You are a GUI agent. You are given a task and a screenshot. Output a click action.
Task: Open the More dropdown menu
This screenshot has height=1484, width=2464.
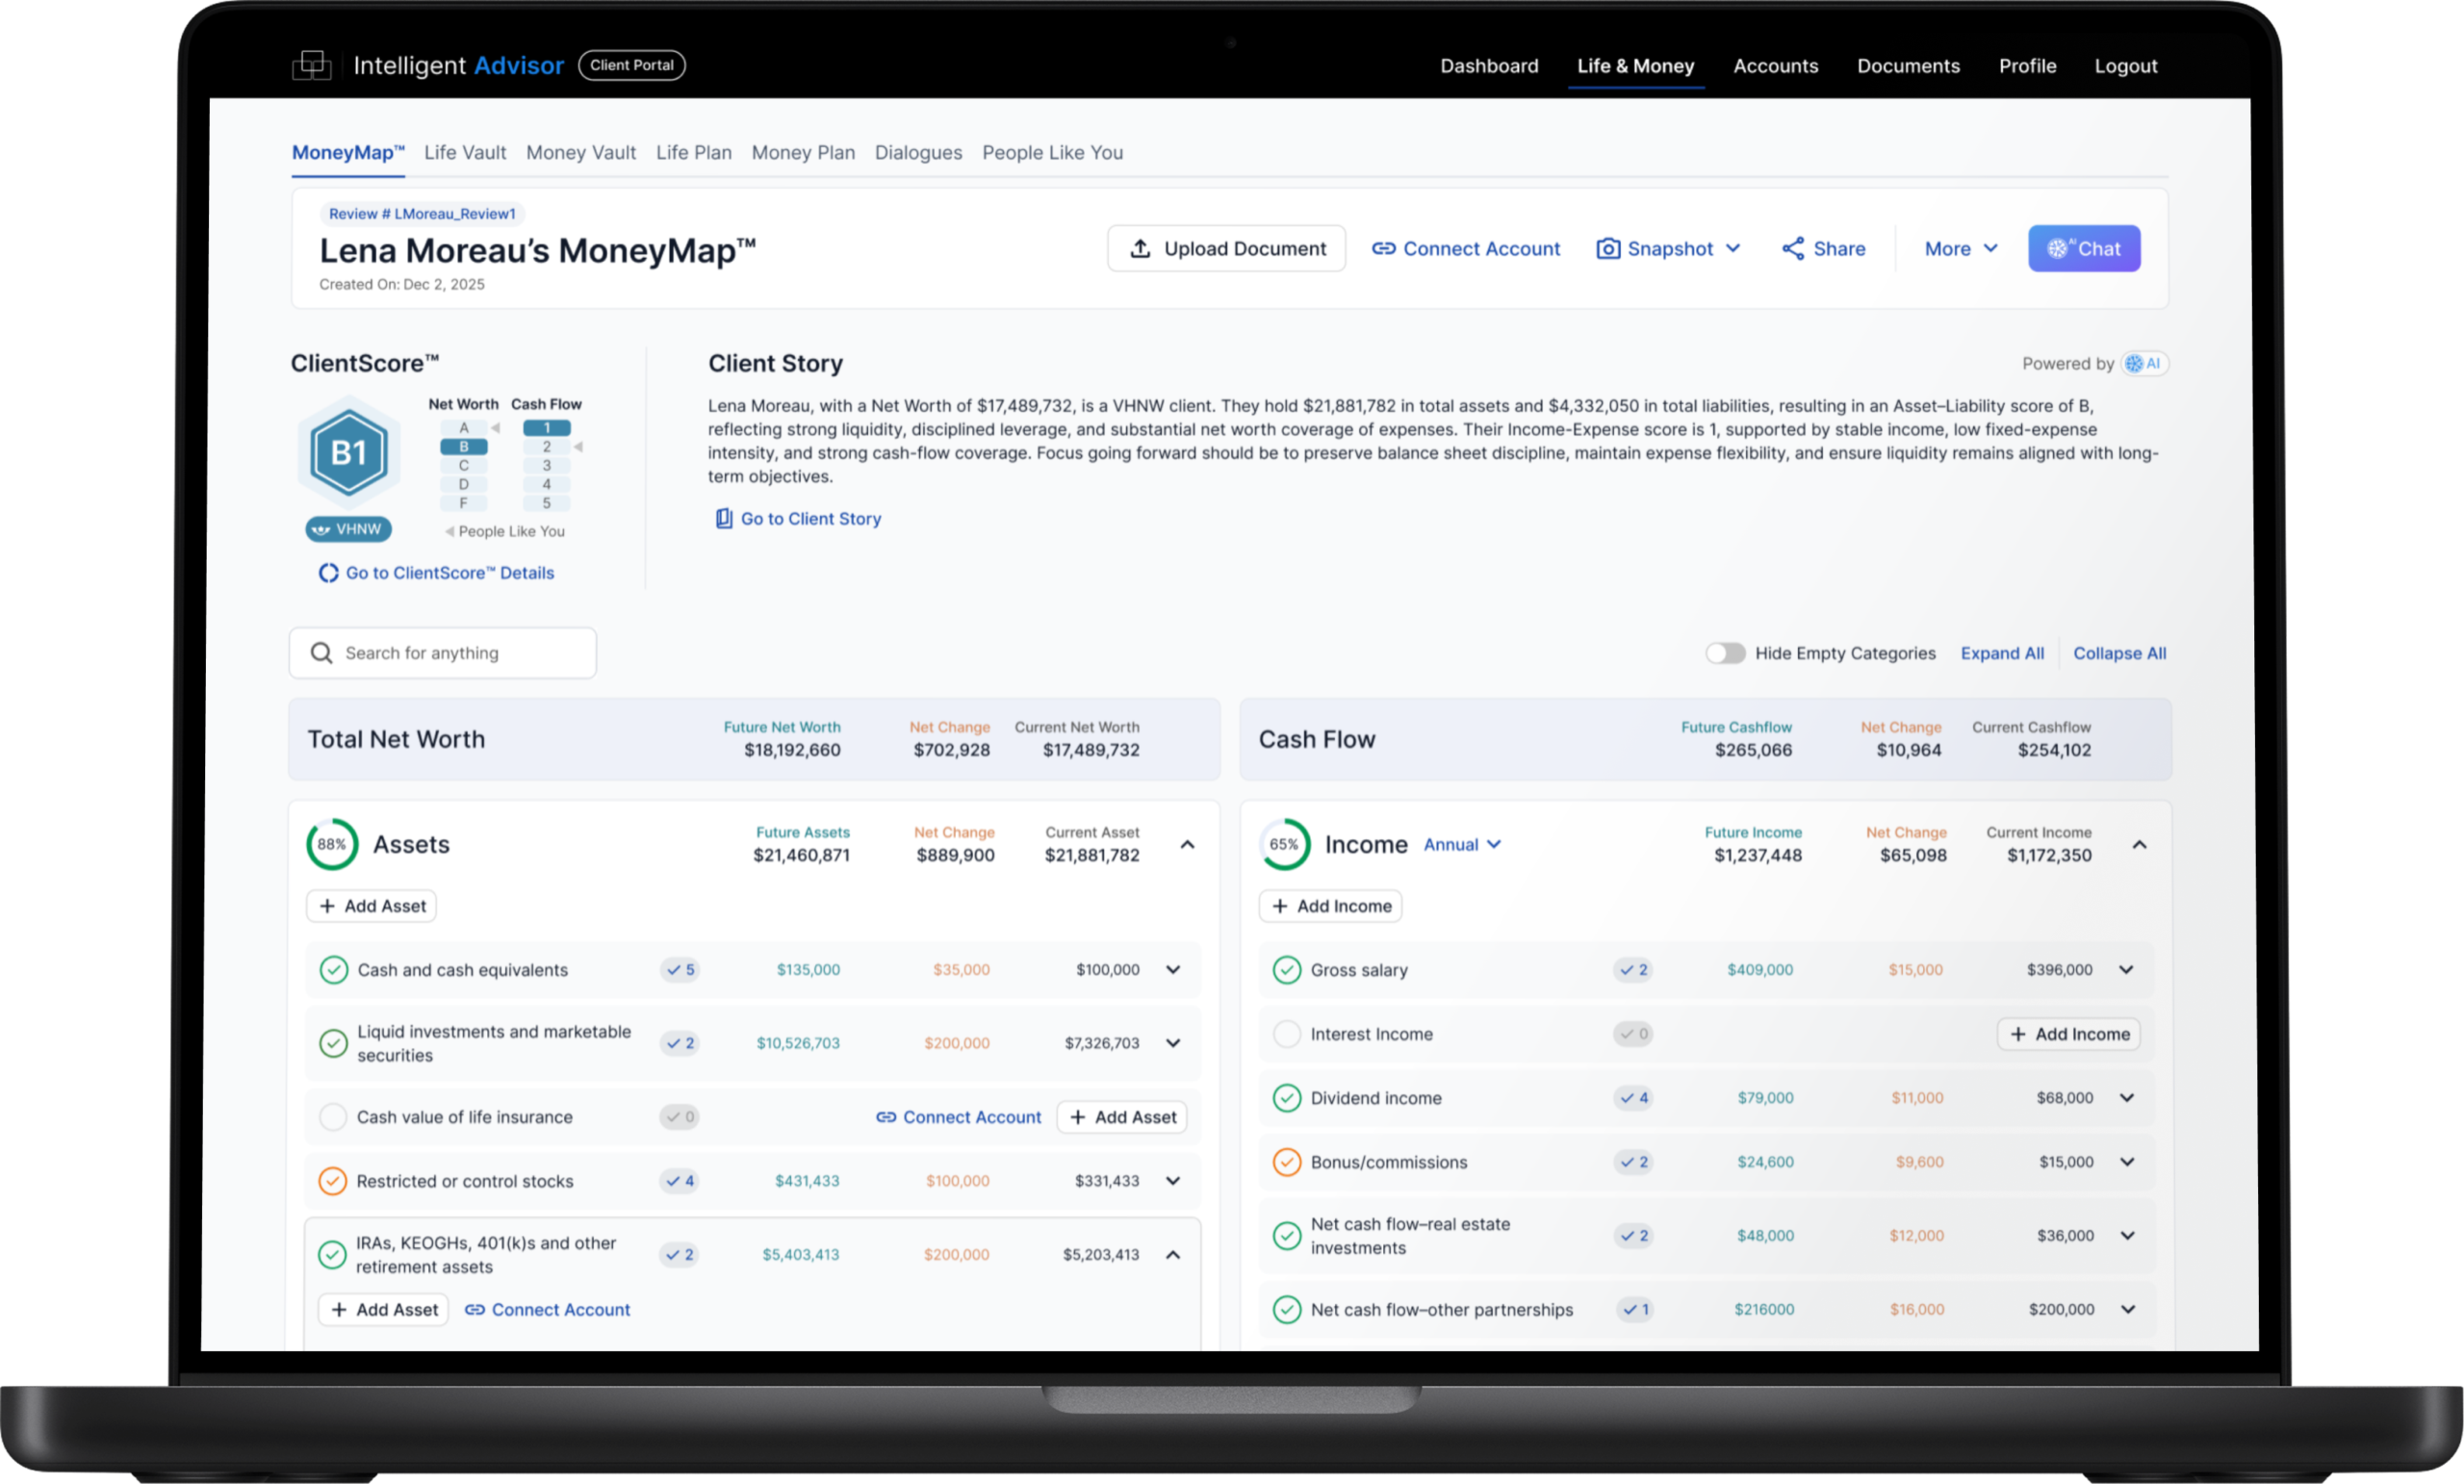tap(1960, 249)
